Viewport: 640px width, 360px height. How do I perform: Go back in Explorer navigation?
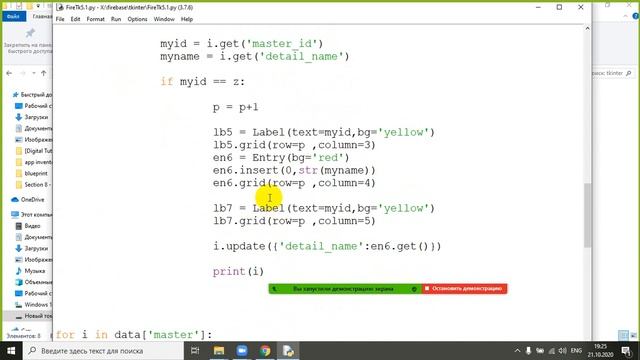coord(9,73)
